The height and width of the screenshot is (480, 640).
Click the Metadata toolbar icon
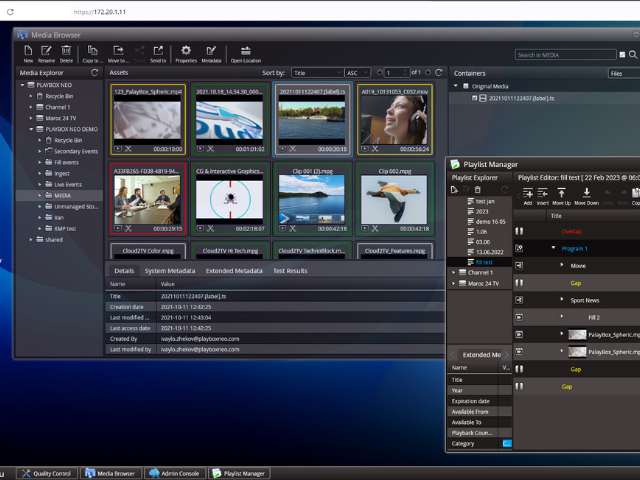point(211,50)
